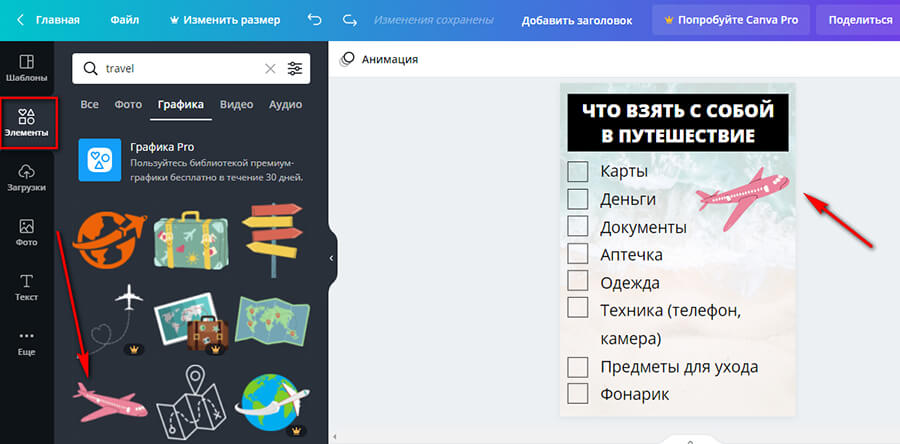This screenshot has width=900, height=444.
Task: Add the outline map with pin graphic
Action: click(191, 403)
